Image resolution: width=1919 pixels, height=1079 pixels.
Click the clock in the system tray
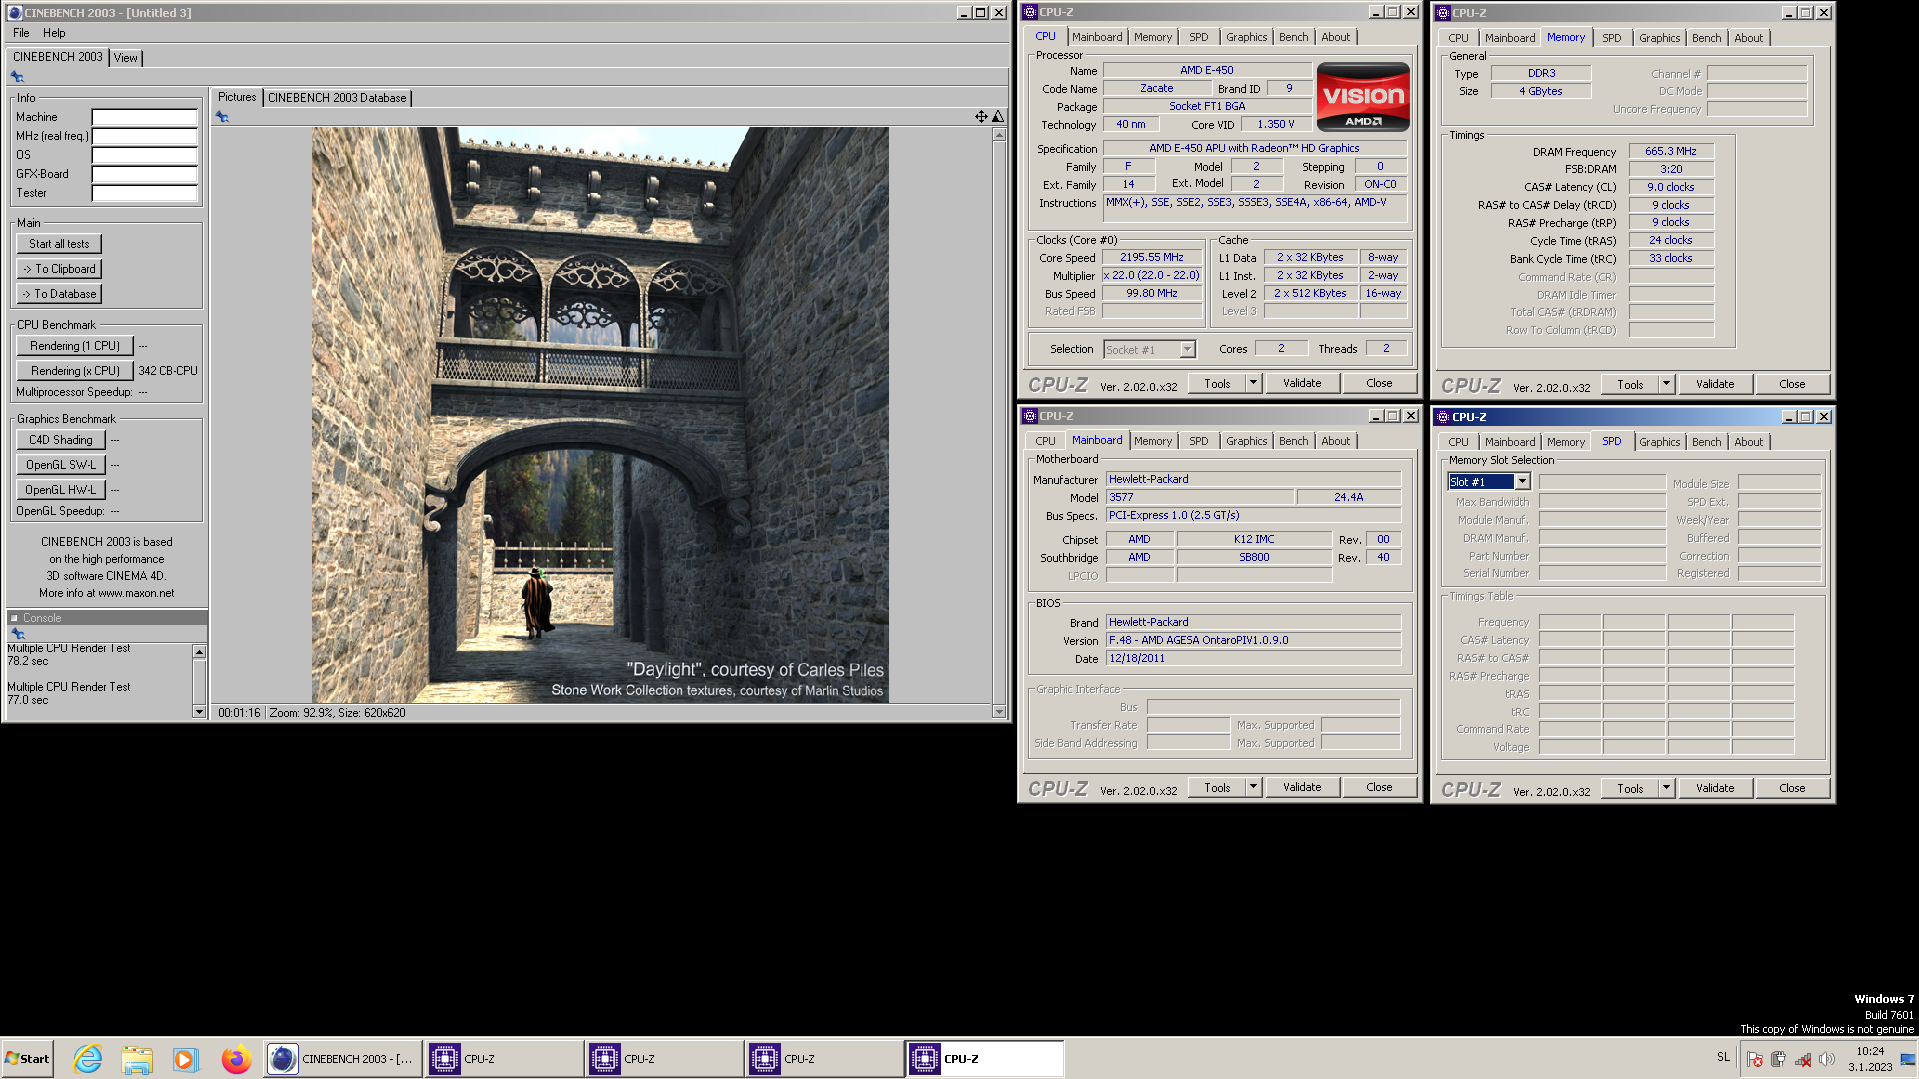tap(1870, 1058)
